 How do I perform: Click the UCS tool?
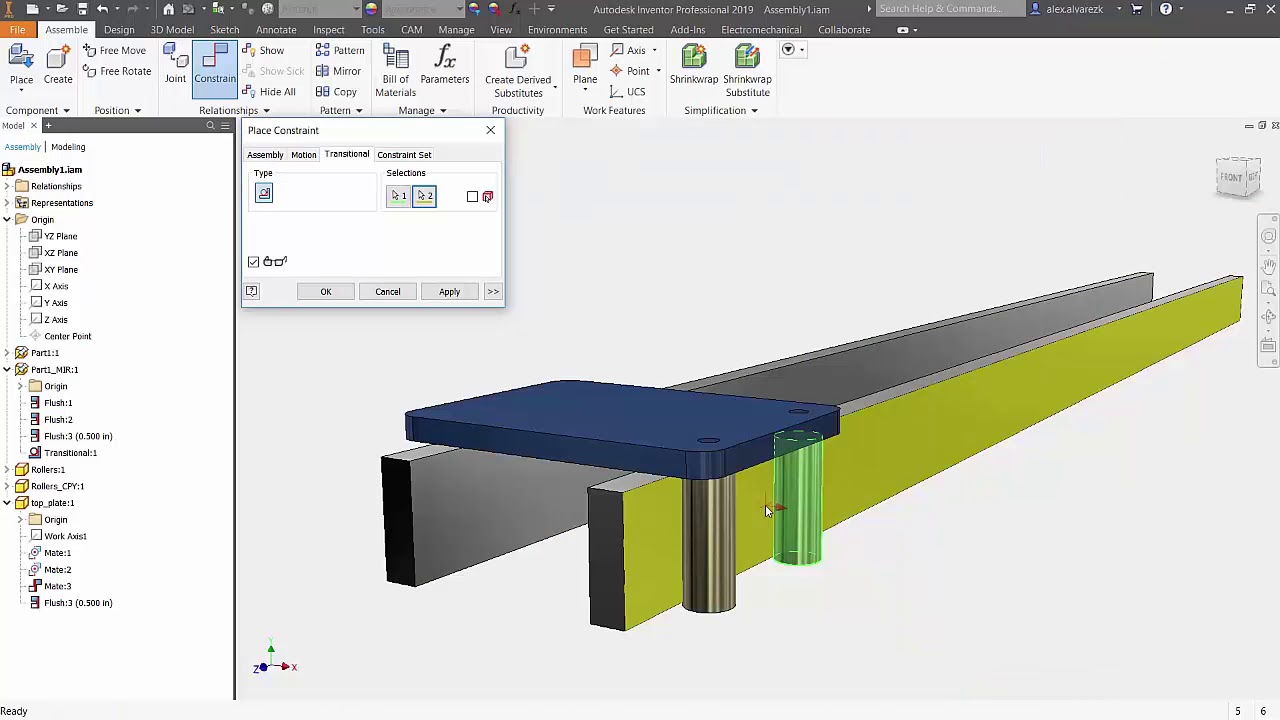click(x=628, y=92)
